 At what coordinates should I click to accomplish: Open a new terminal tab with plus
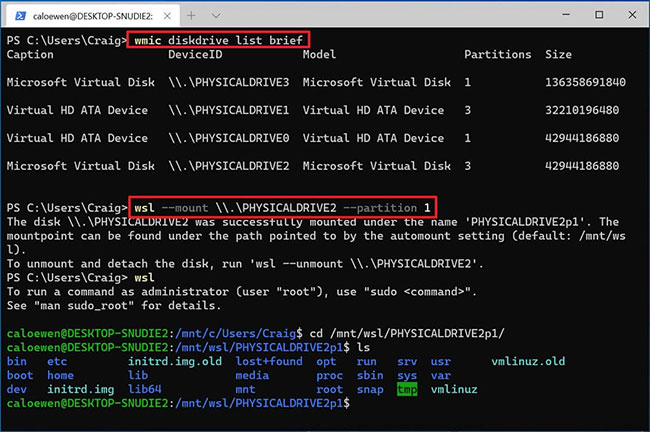(191, 16)
